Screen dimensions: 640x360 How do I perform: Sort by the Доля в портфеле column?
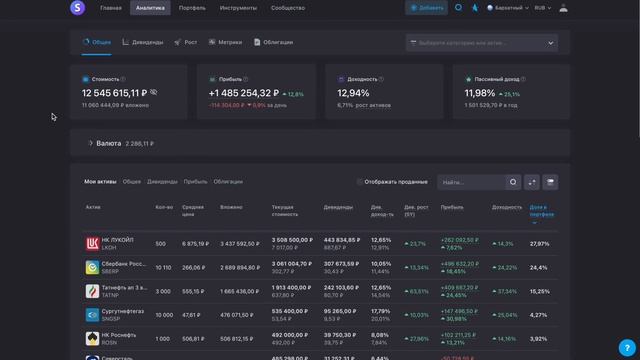pos(542,211)
